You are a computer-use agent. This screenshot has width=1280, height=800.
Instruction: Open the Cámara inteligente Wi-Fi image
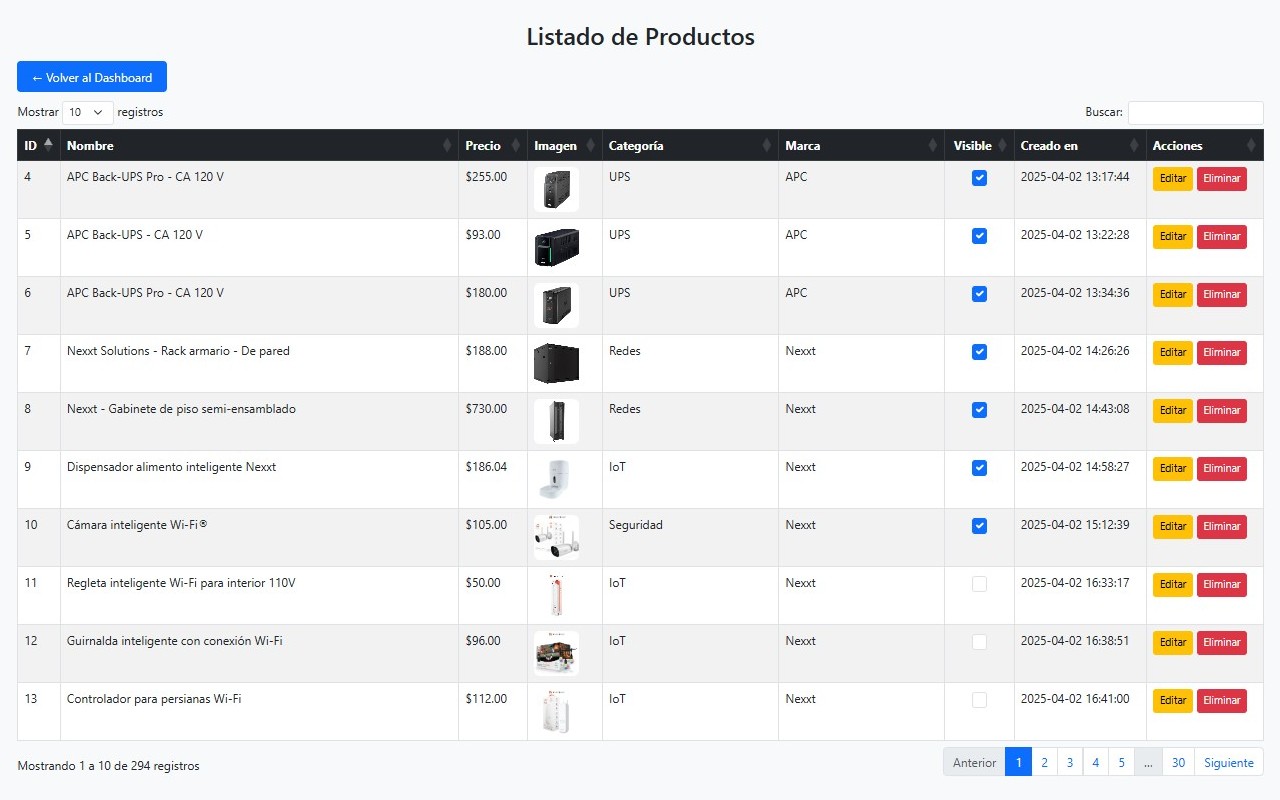(556, 538)
